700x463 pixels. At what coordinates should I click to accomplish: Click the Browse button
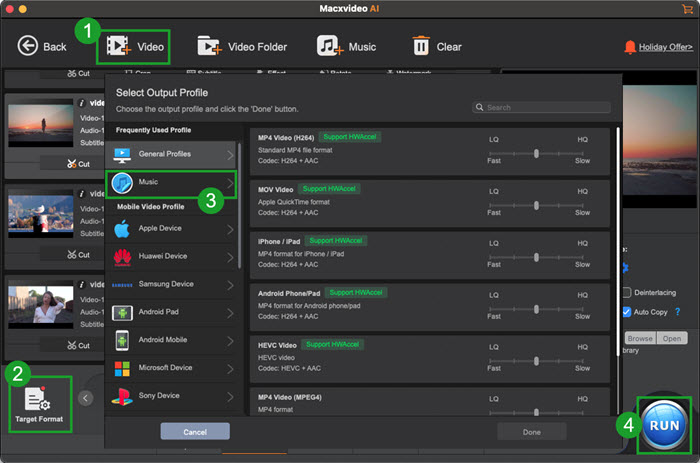[640, 338]
